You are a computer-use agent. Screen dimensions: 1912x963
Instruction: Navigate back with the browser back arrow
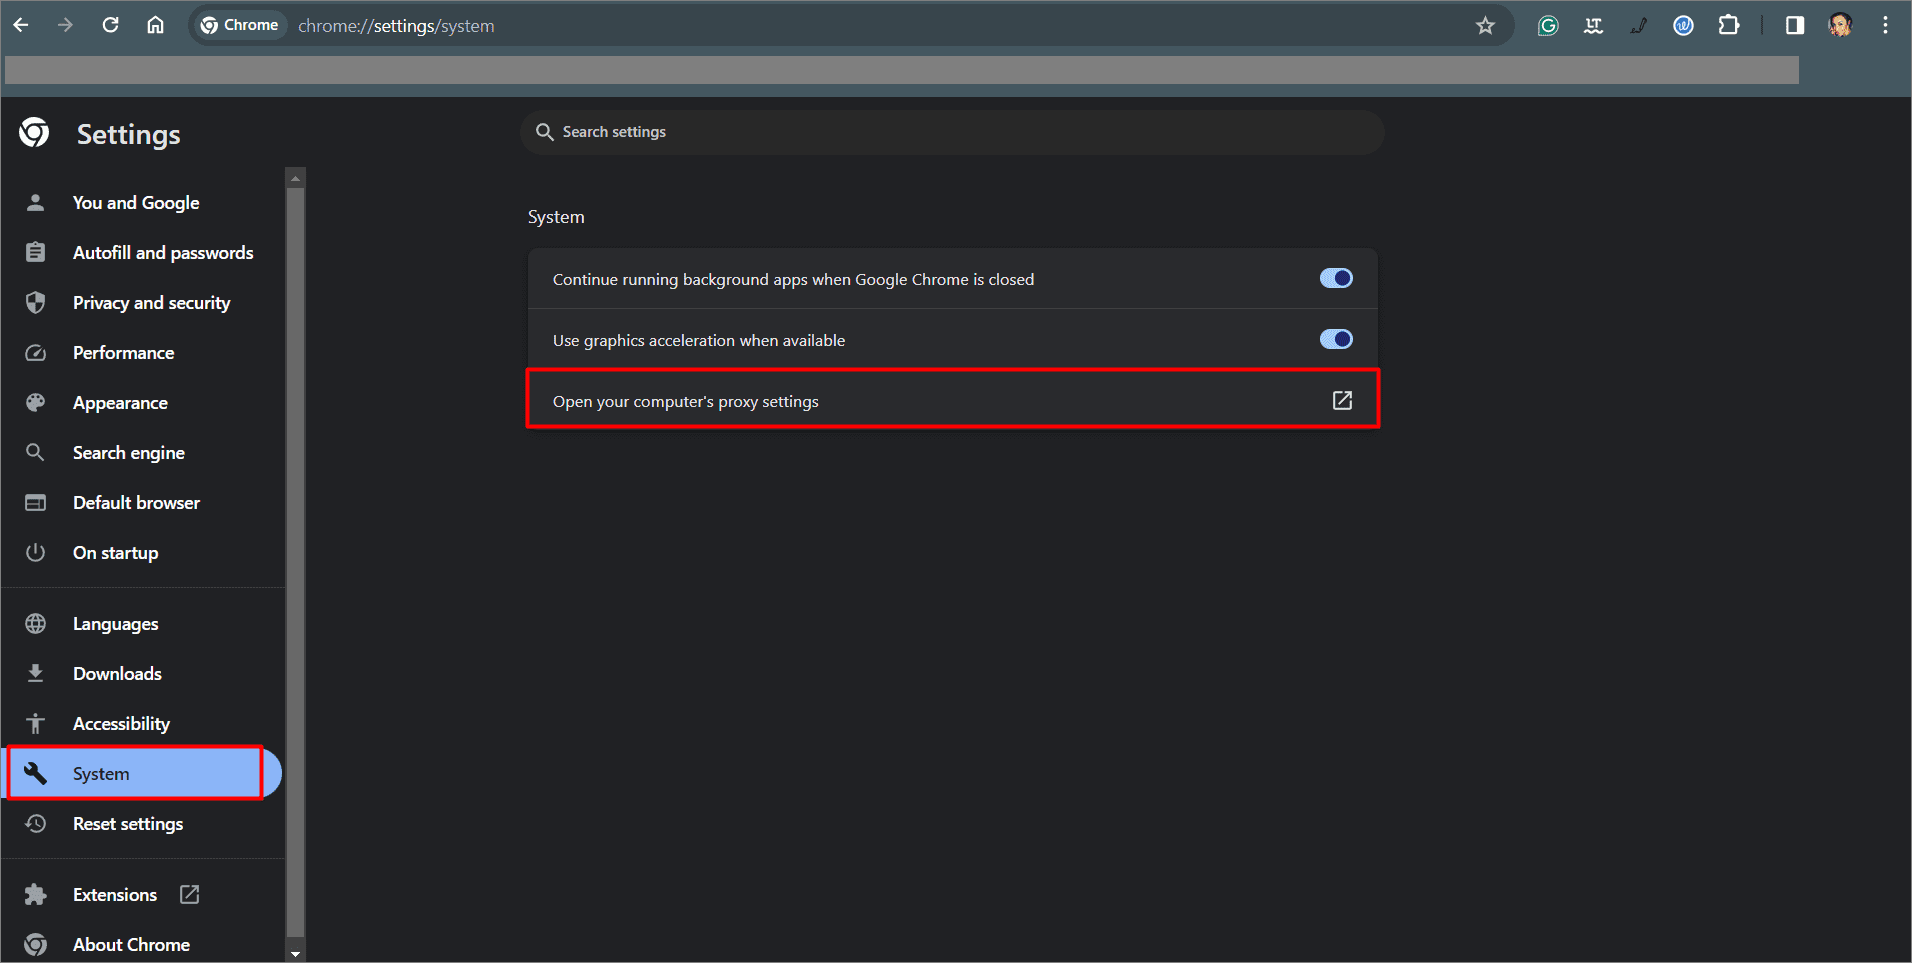pyautogui.click(x=21, y=24)
